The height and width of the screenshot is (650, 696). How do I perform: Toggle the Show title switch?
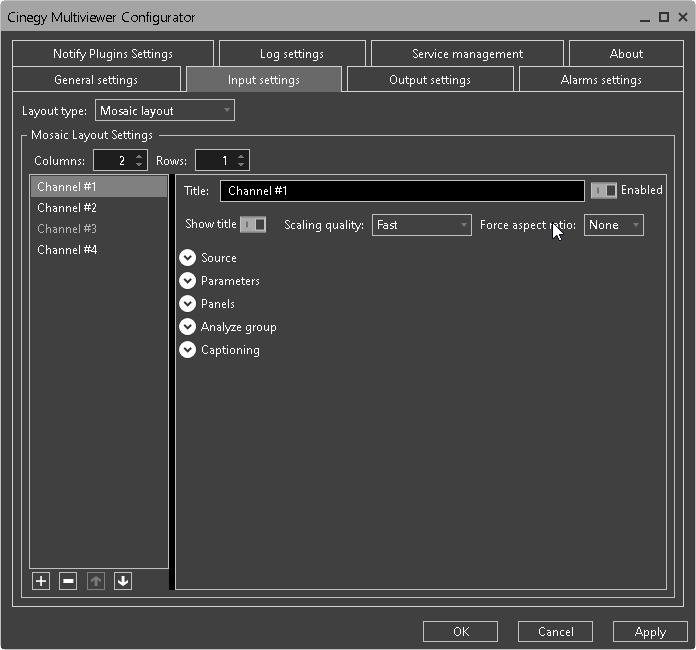point(253,225)
